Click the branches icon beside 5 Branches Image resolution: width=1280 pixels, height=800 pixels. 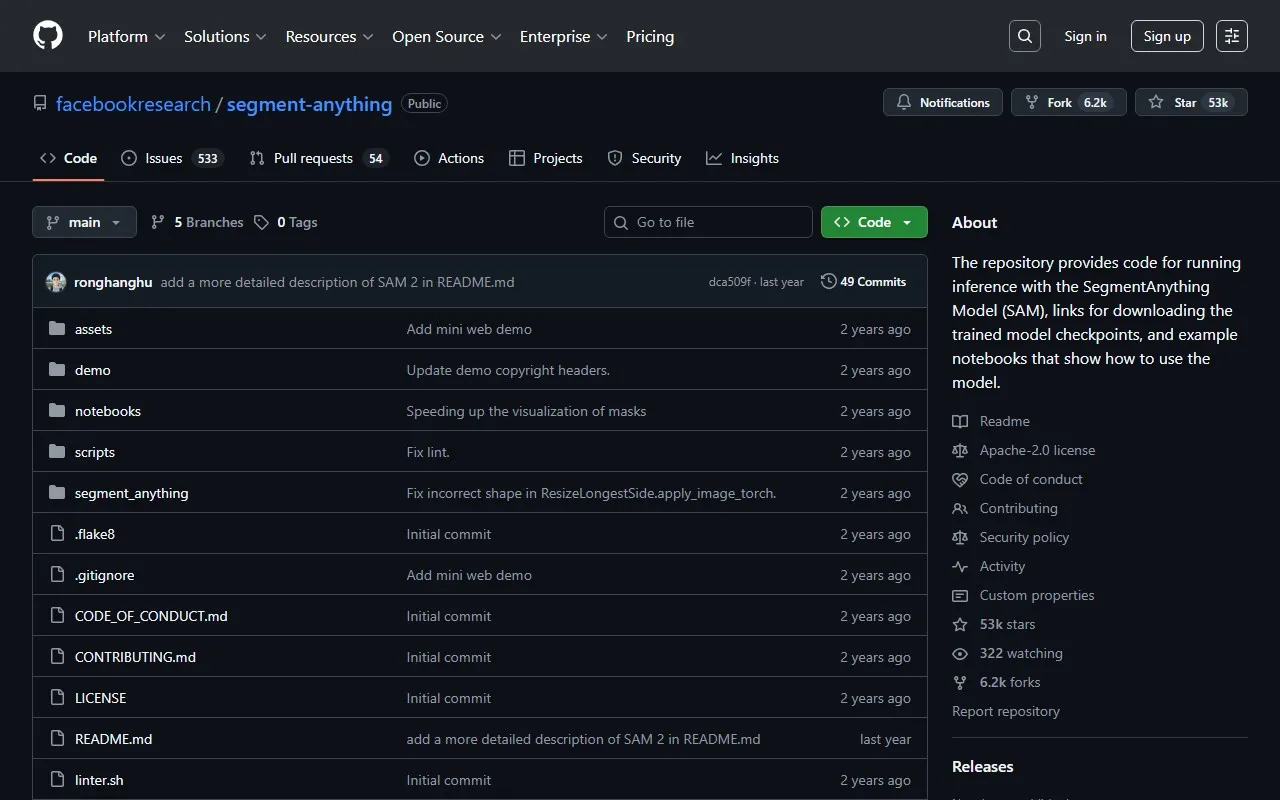click(158, 222)
